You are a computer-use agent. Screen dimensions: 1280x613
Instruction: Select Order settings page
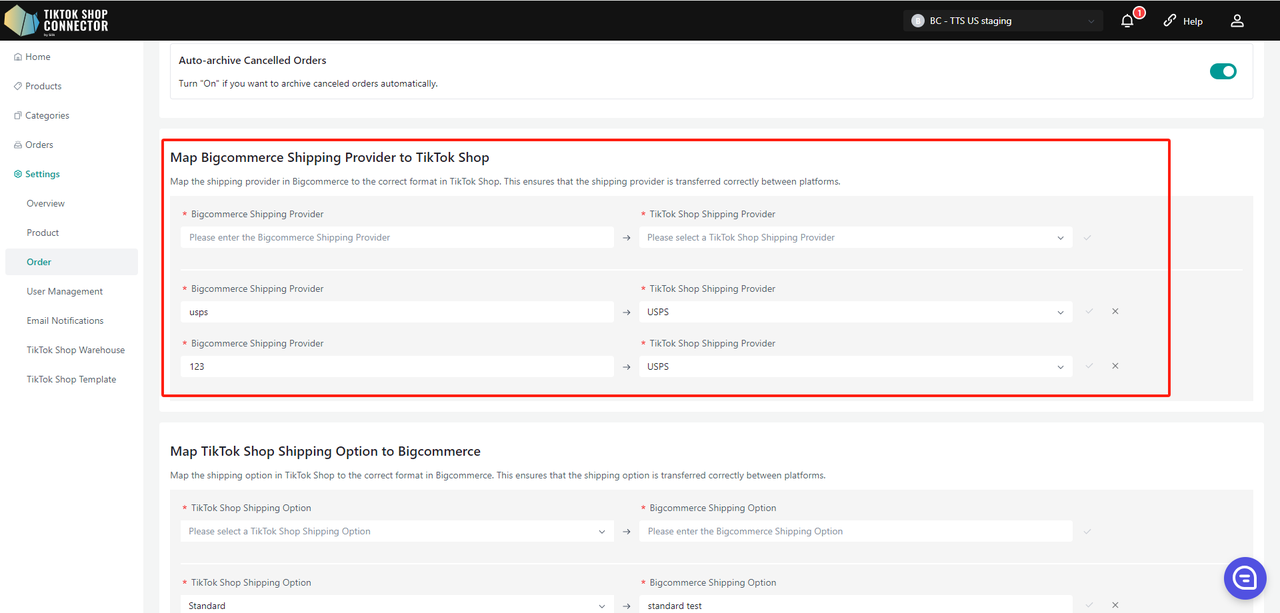pos(71,262)
